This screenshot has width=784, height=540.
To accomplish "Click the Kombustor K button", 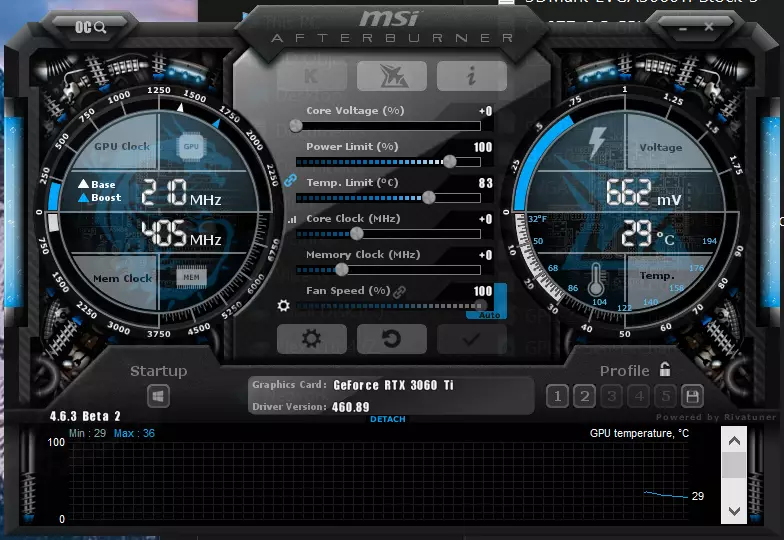I will point(312,76).
